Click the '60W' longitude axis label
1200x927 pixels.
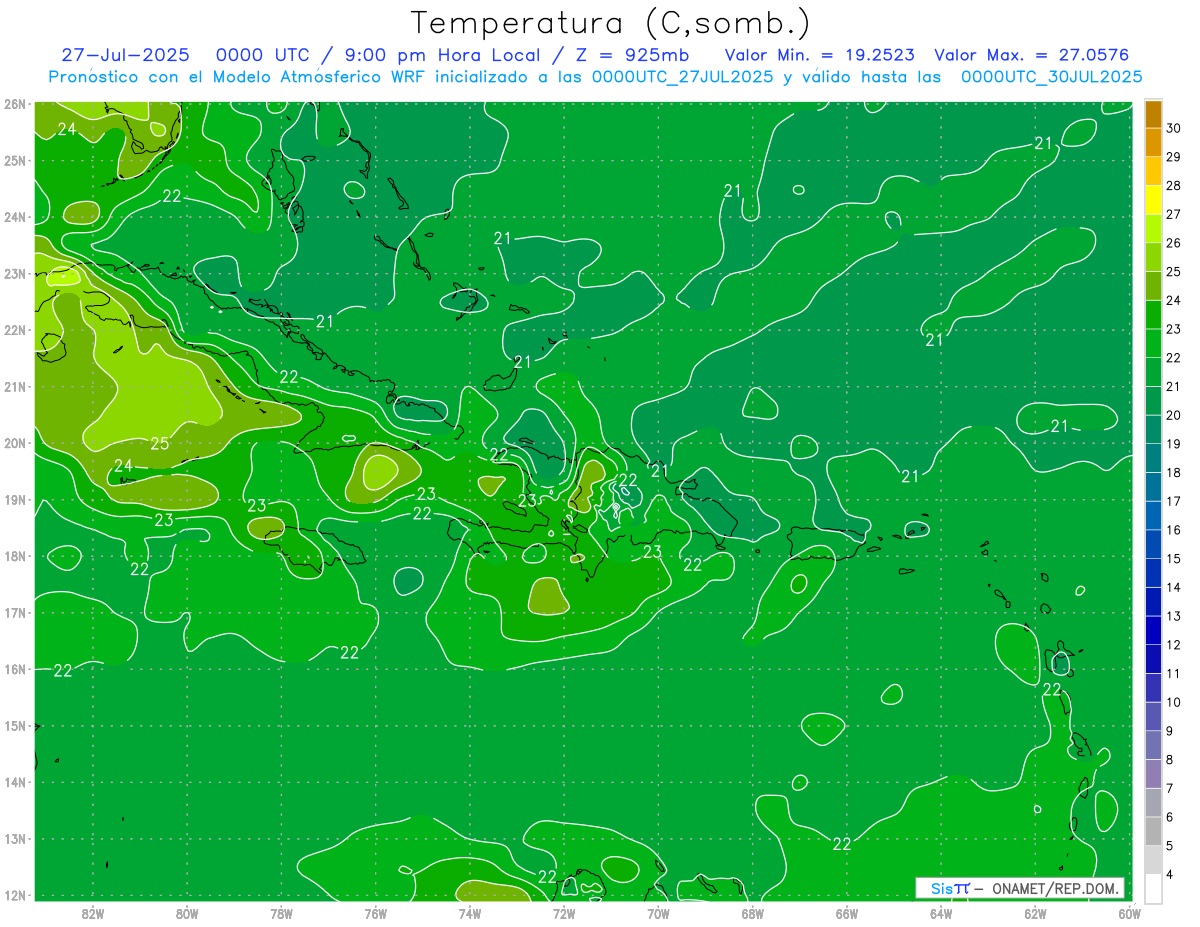1129,913
